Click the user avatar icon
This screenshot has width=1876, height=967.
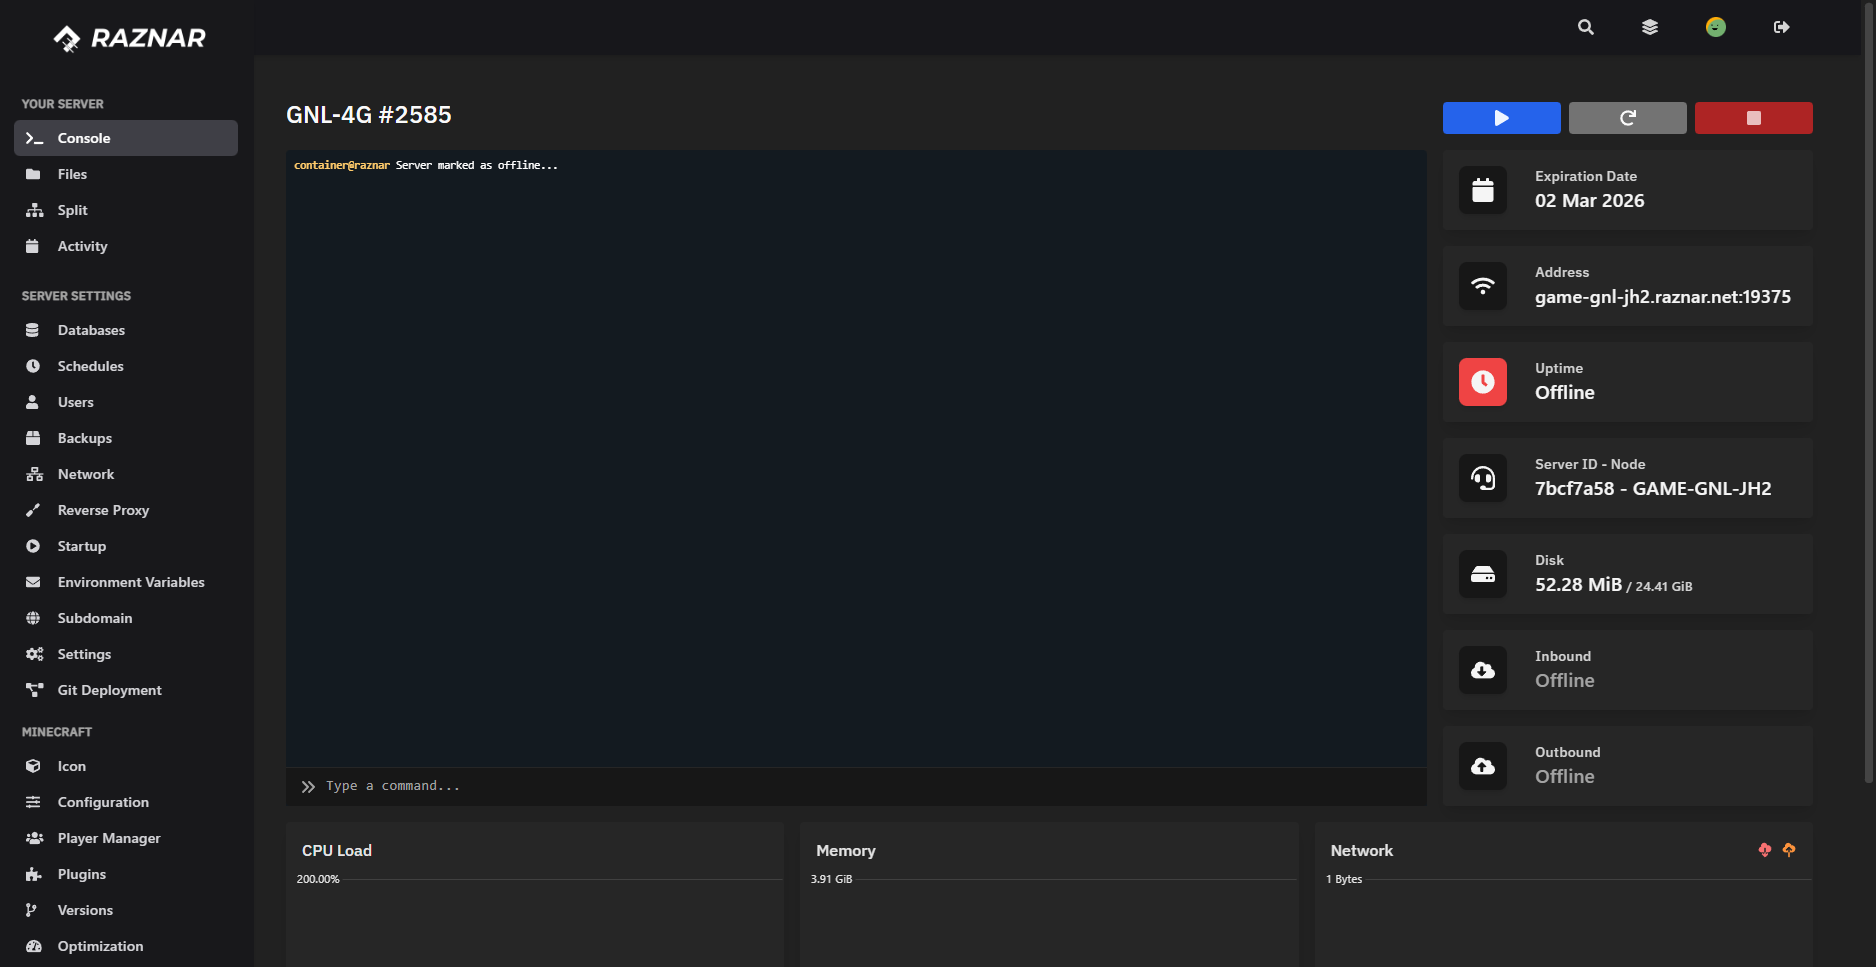click(1715, 27)
